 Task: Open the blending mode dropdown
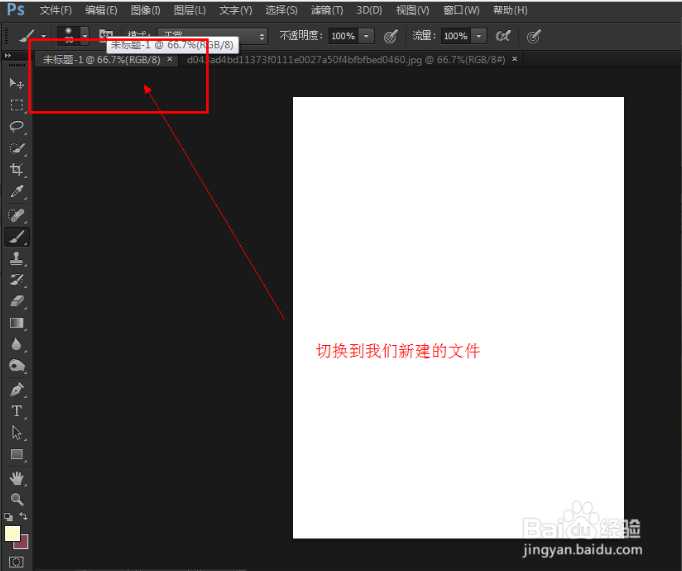click(x=212, y=36)
